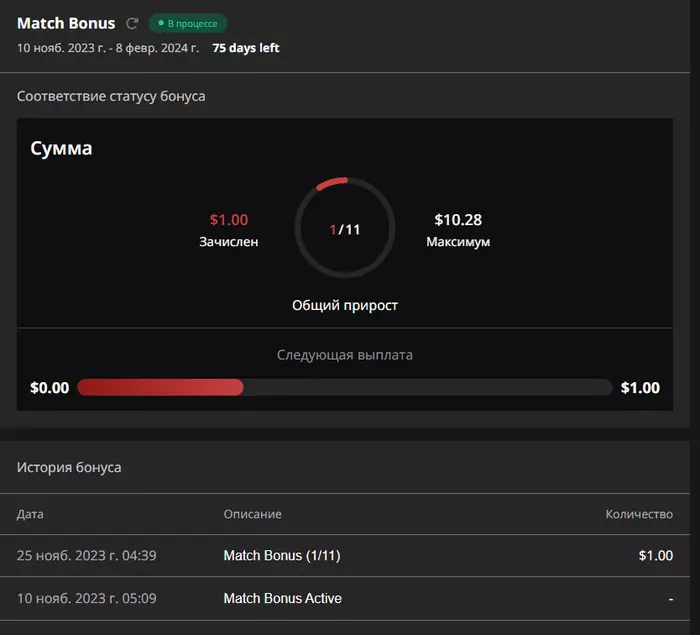
Task: Click the circular 1/11 progress ring
Action: pyautogui.click(x=344, y=229)
